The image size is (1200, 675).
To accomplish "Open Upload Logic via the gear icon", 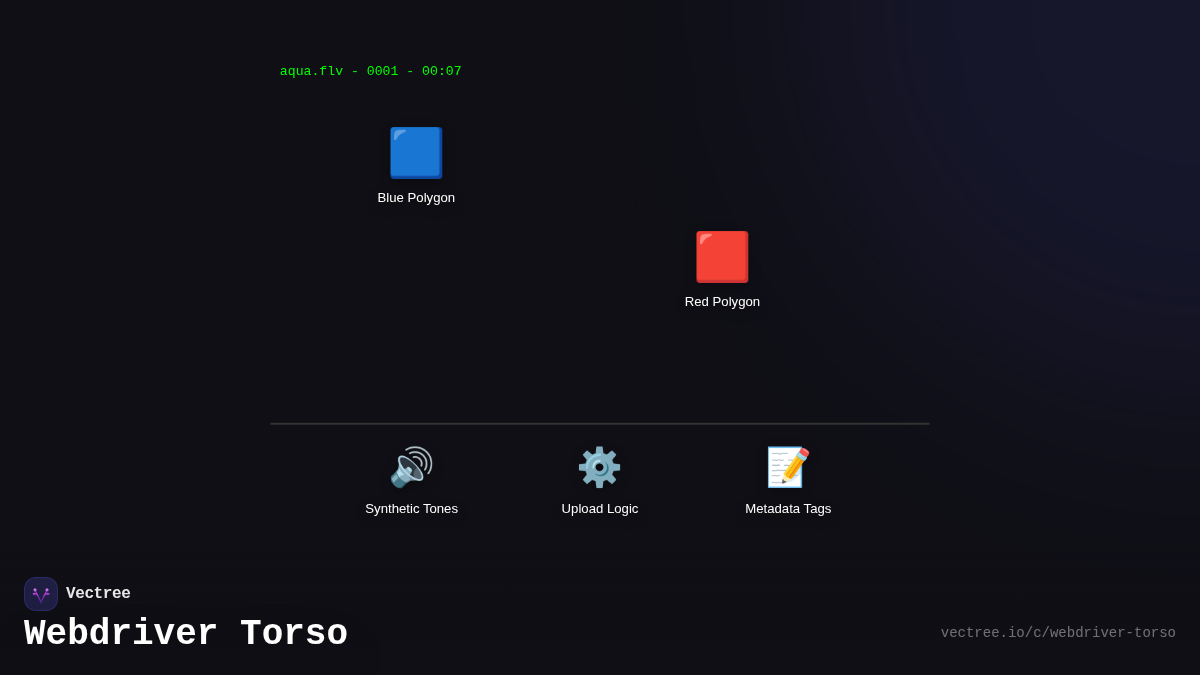I will coord(599,466).
